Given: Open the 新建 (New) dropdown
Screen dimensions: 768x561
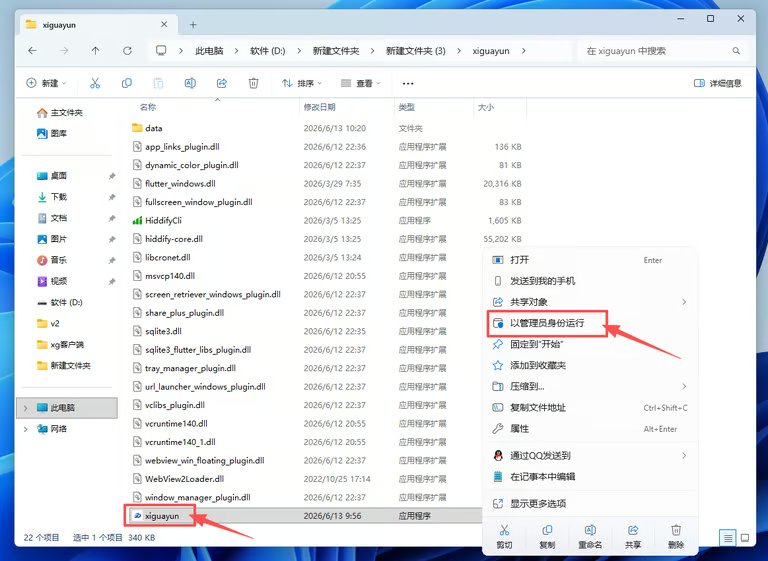Looking at the screenshot, I should tap(46, 83).
